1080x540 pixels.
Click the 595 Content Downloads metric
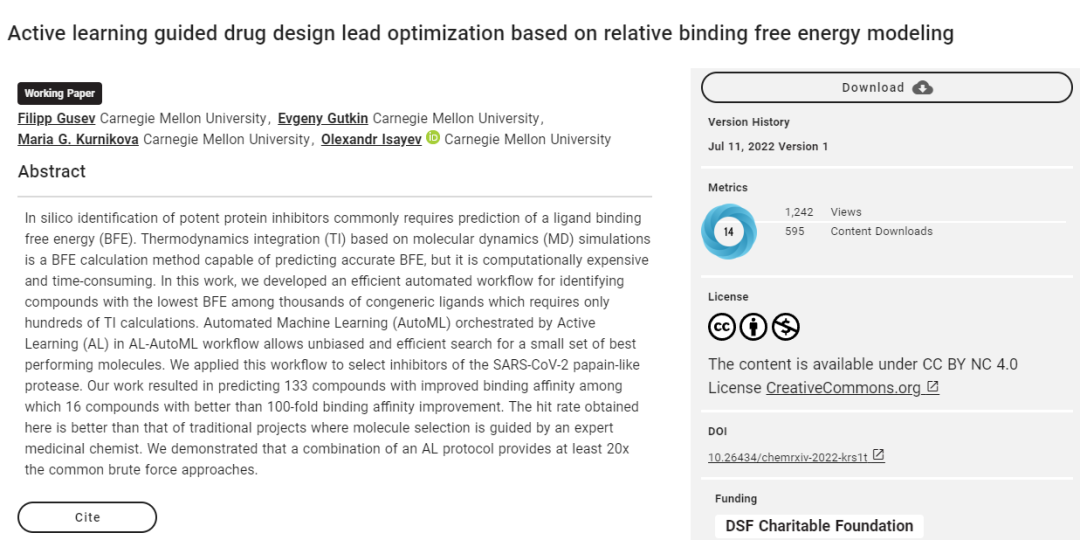click(859, 231)
